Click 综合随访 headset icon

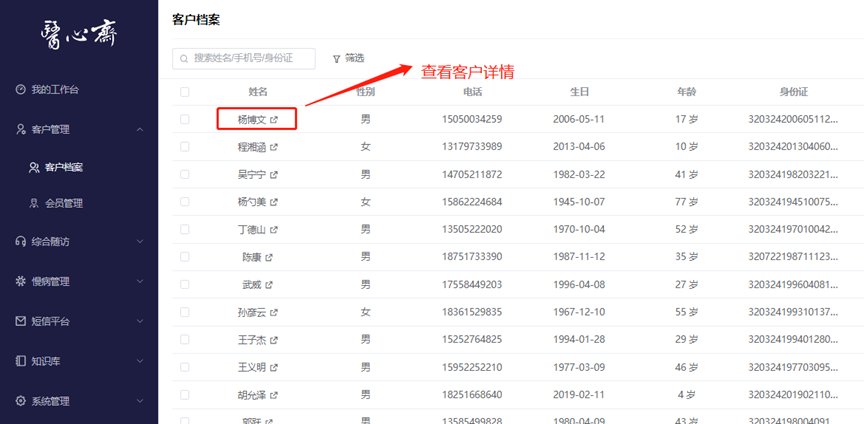pos(21,241)
